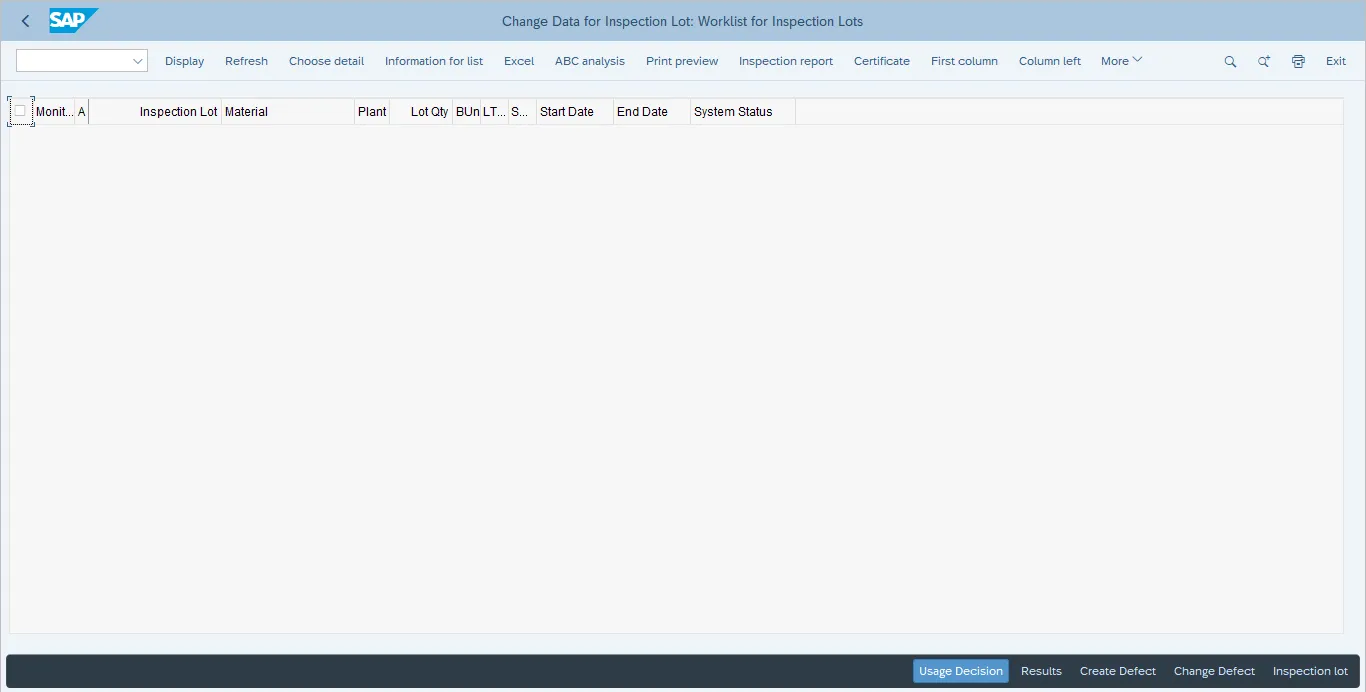Open the Excel export option

(x=519, y=61)
